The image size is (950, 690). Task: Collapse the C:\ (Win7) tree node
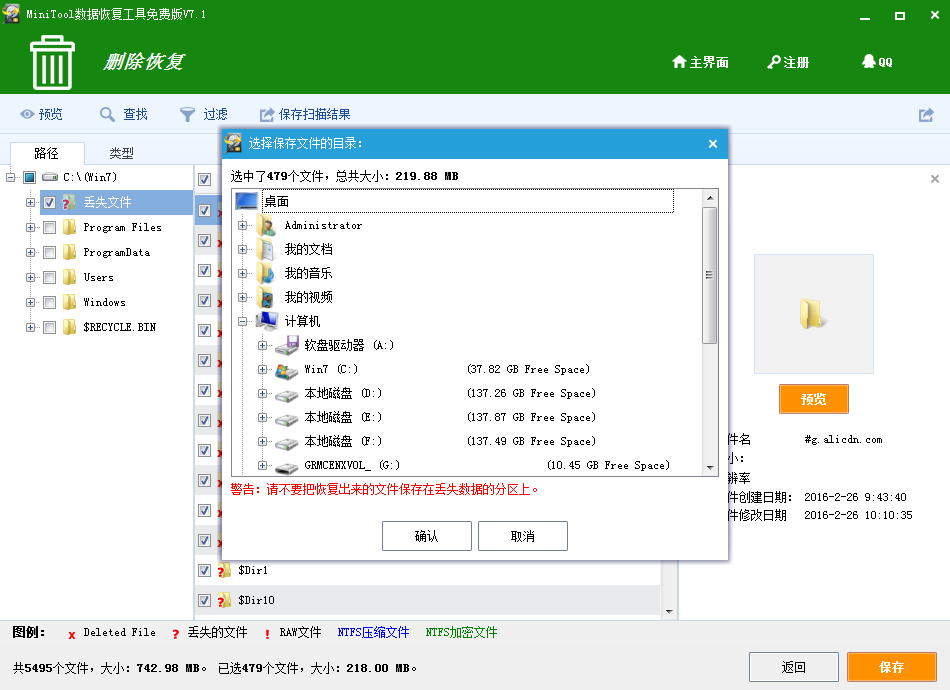tap(10, 177)
